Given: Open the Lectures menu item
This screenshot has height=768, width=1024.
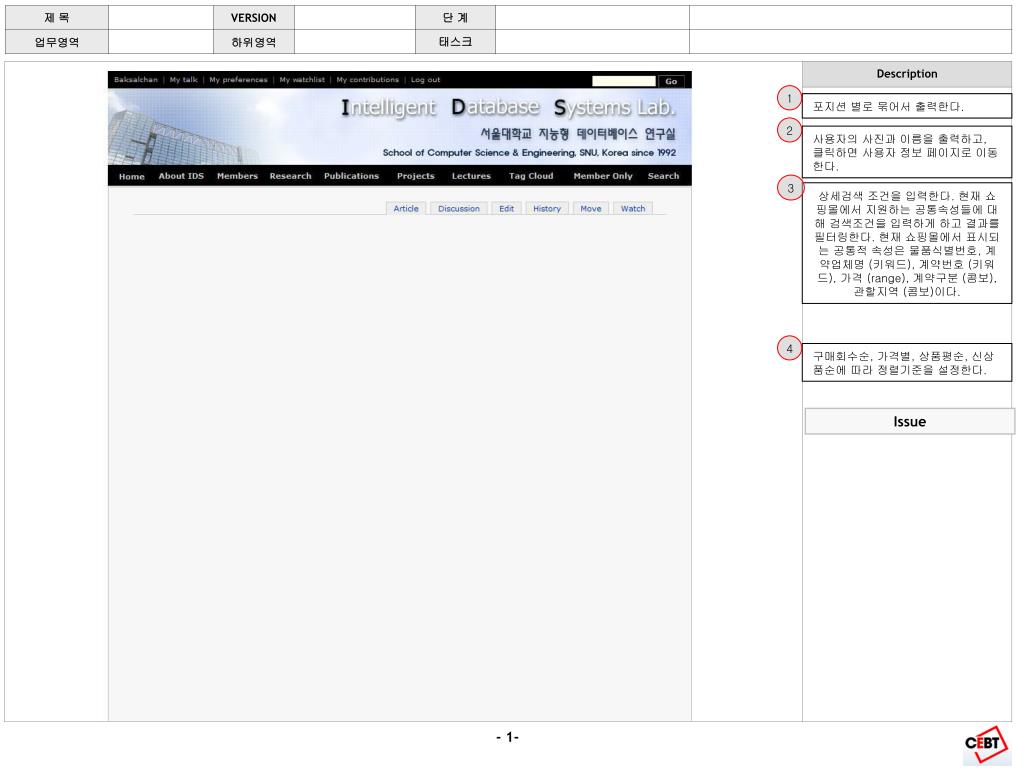Looking at the screenshot, I should [x=472, y=176].
